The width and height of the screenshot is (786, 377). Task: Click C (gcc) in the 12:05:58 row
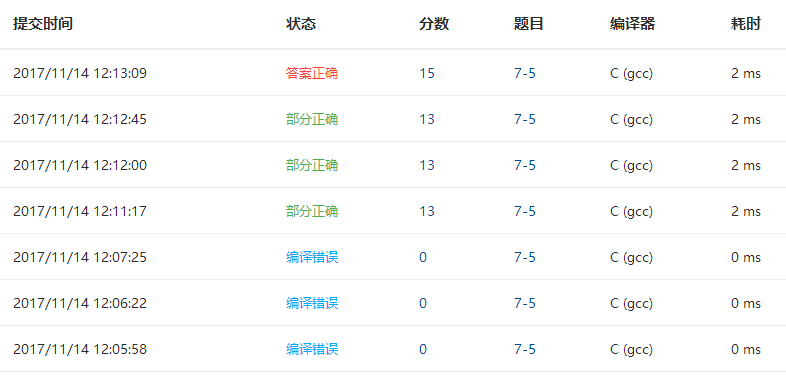[632, 349]
